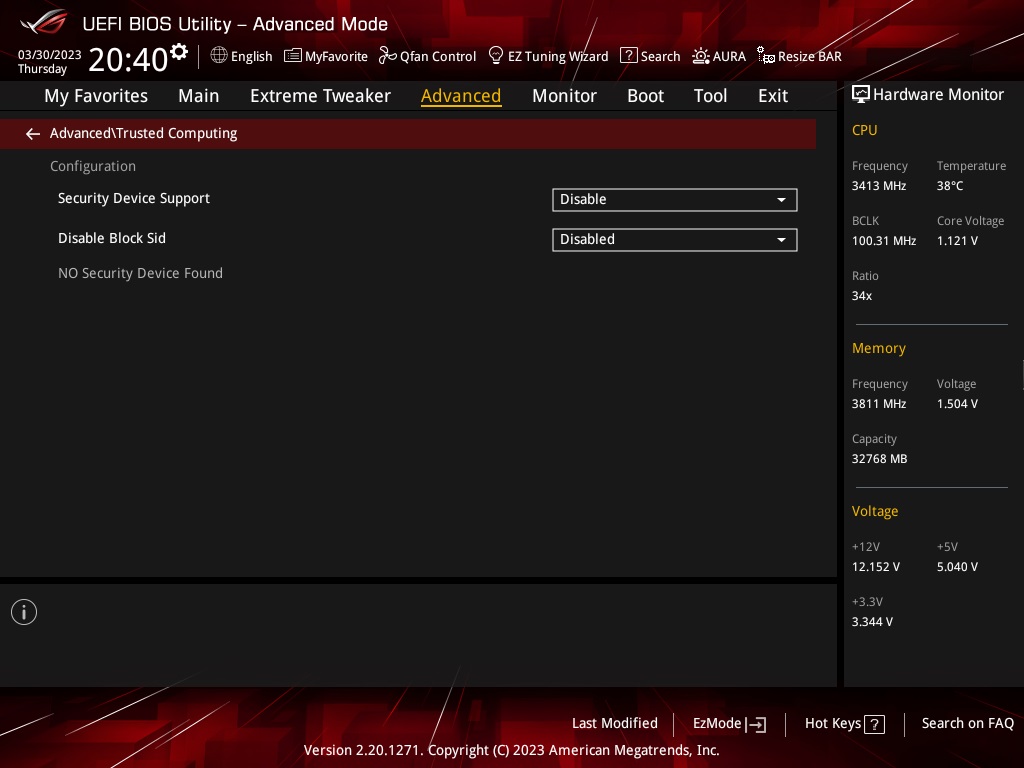1024x768 pixels.
Task: Open the Boot tab
Action: tap(645, 96)
